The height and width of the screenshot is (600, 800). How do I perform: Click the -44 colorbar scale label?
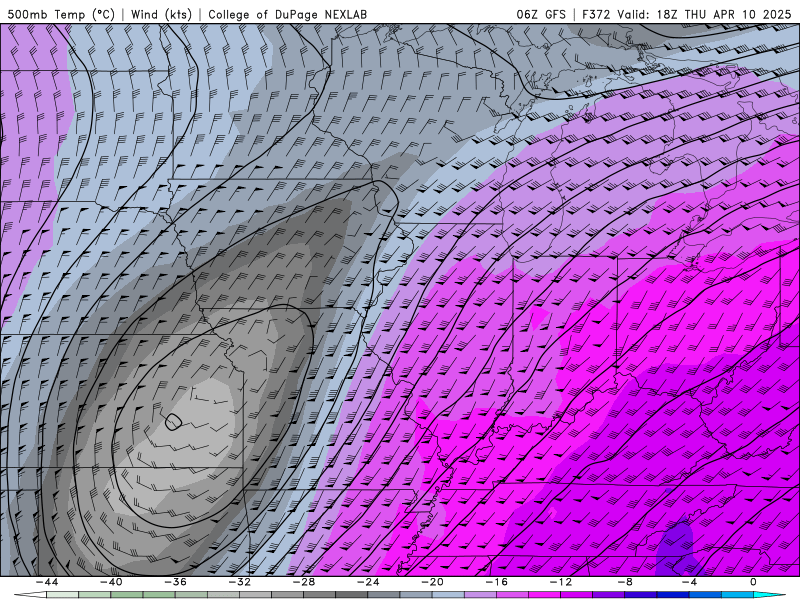[x=47, y=582]
